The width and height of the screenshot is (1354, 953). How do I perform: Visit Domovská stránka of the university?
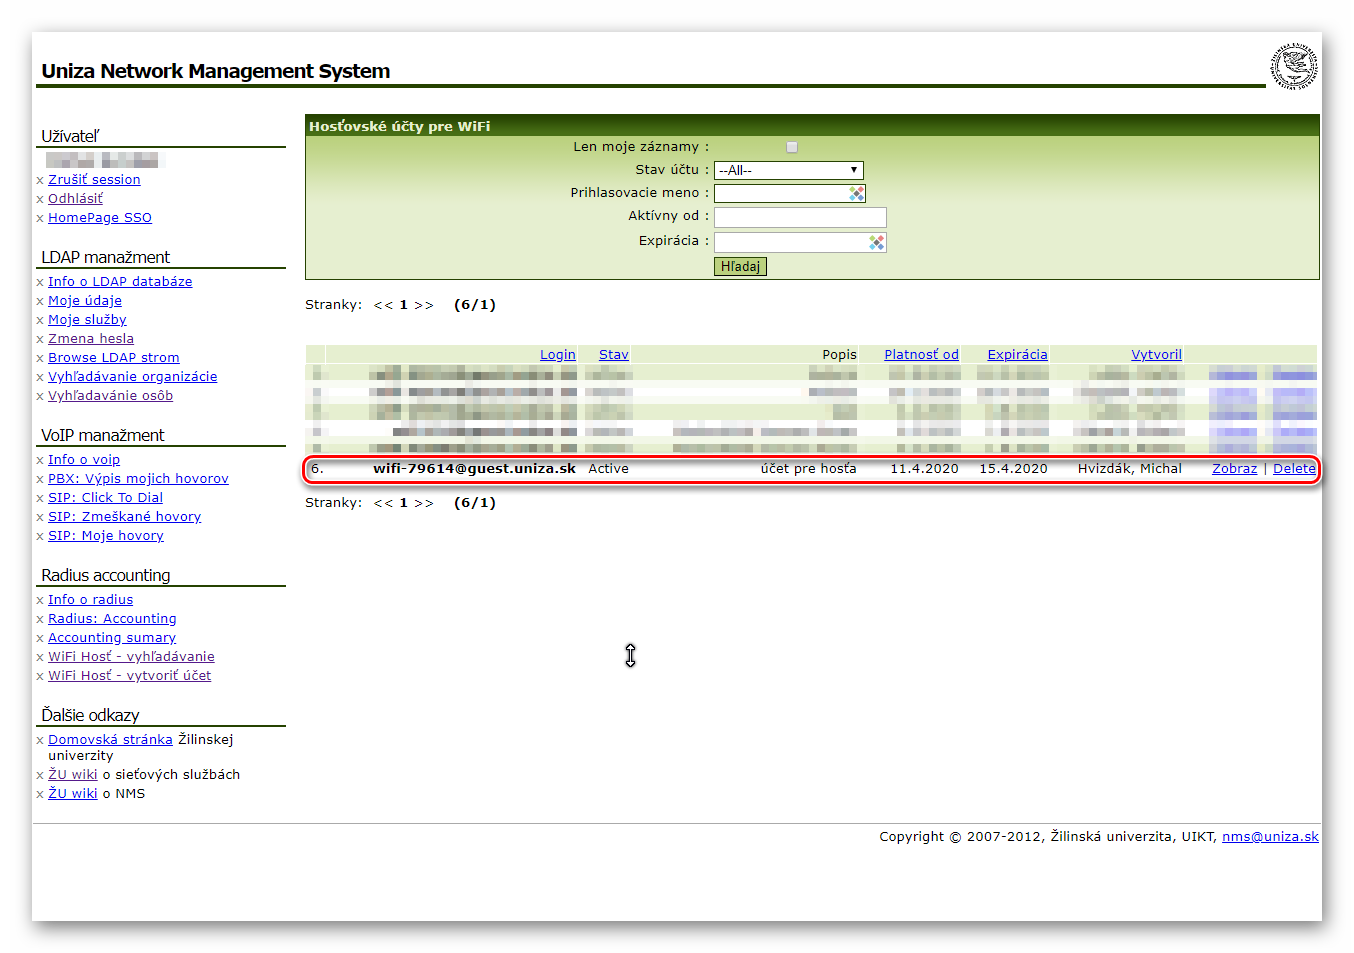coord(110,740)
